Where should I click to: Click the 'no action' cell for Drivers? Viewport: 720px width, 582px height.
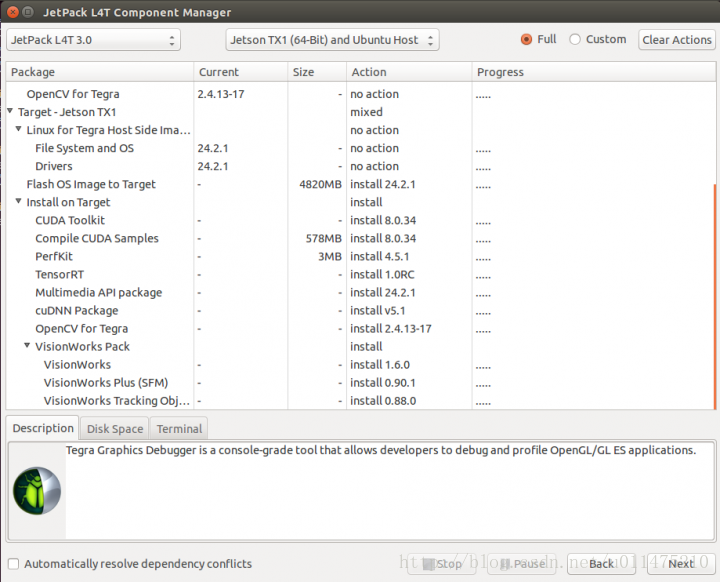point(374,166)
